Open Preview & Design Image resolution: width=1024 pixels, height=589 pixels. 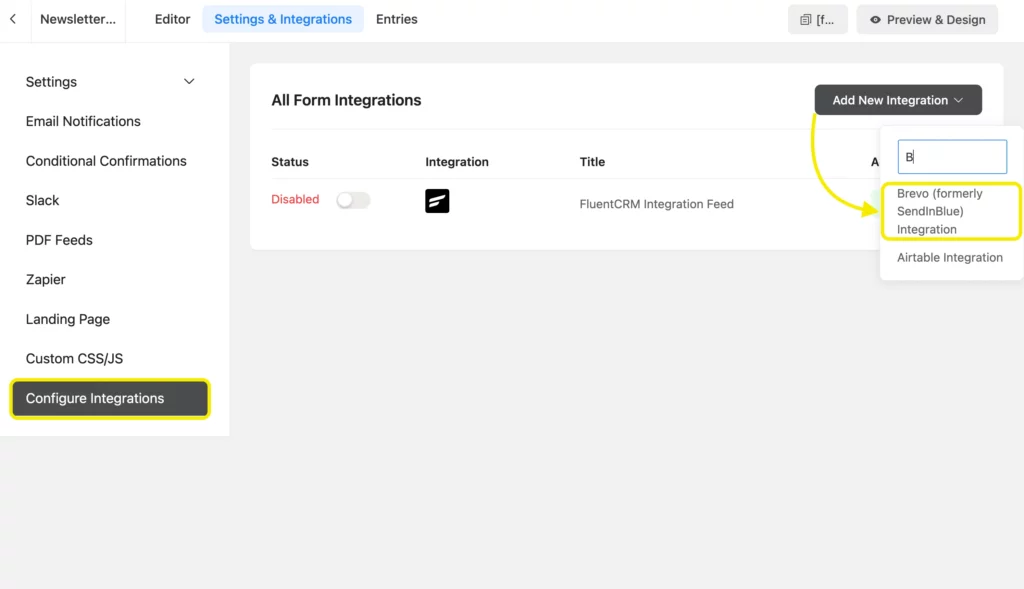pos(927,20)
